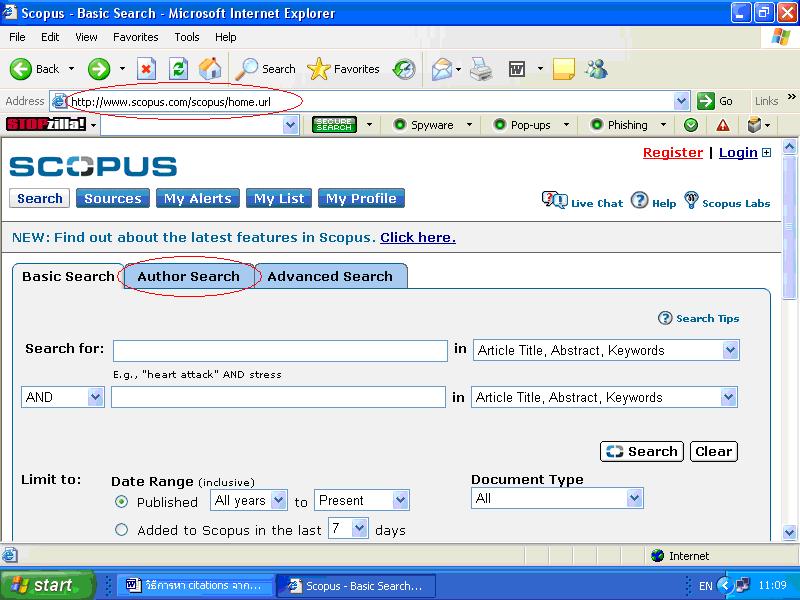Screen dimensions: 800x600
Task: Click the Mail envelope icon
Action: [442, 69]
